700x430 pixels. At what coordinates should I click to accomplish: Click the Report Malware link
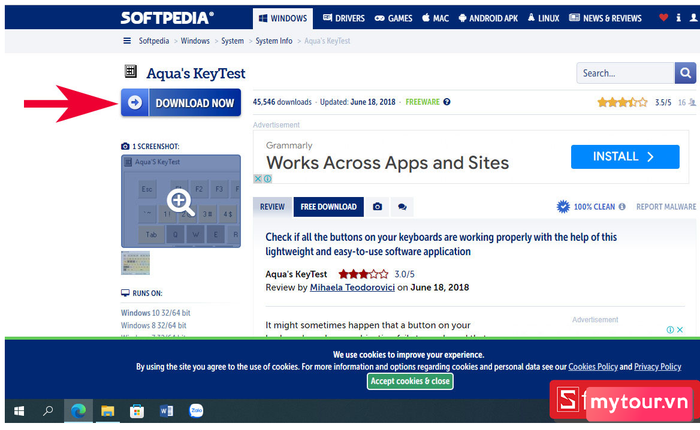click(x=666, y=207)
